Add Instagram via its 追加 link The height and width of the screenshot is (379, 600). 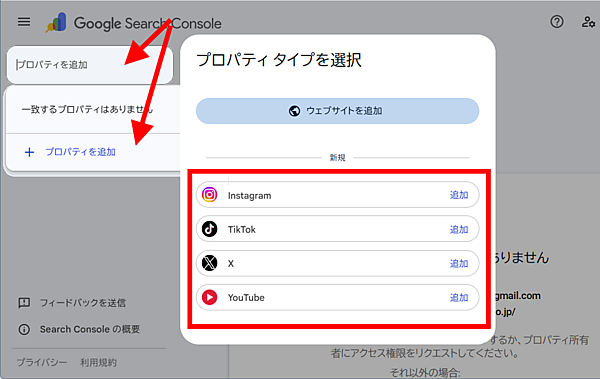(x=459, y=195)
